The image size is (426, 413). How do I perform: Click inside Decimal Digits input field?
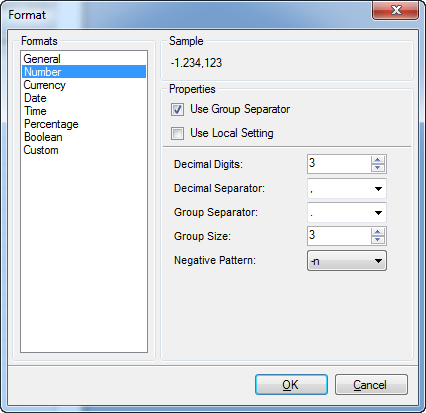click(339, 164)
